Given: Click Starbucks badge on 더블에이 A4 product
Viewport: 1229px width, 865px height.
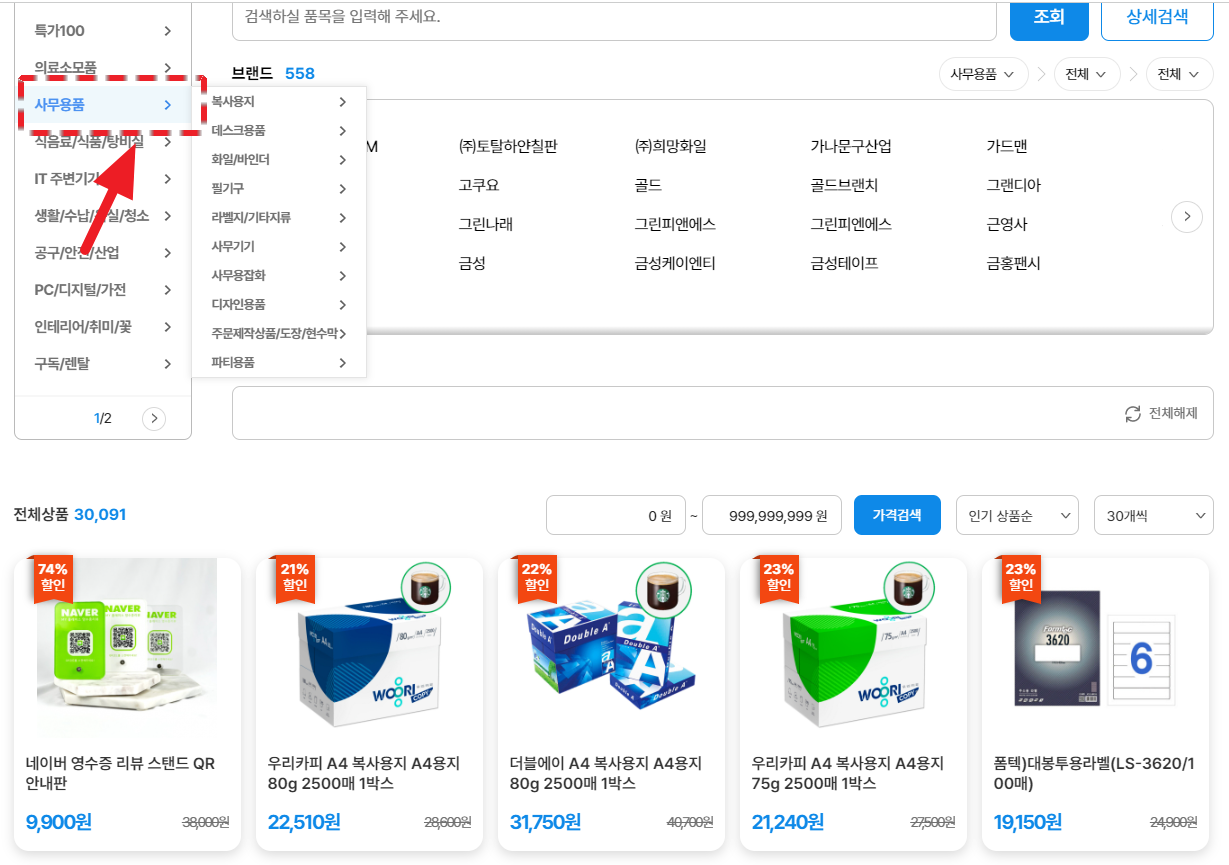Looking at the screenshot, I should (x=667, y=590).
